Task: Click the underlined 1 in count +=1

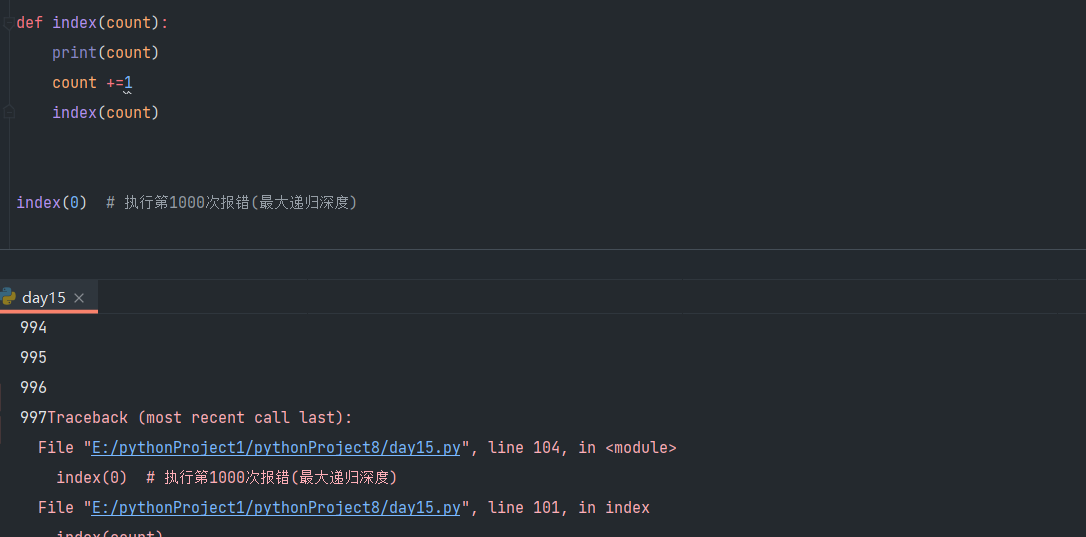Action: point(128,83)
